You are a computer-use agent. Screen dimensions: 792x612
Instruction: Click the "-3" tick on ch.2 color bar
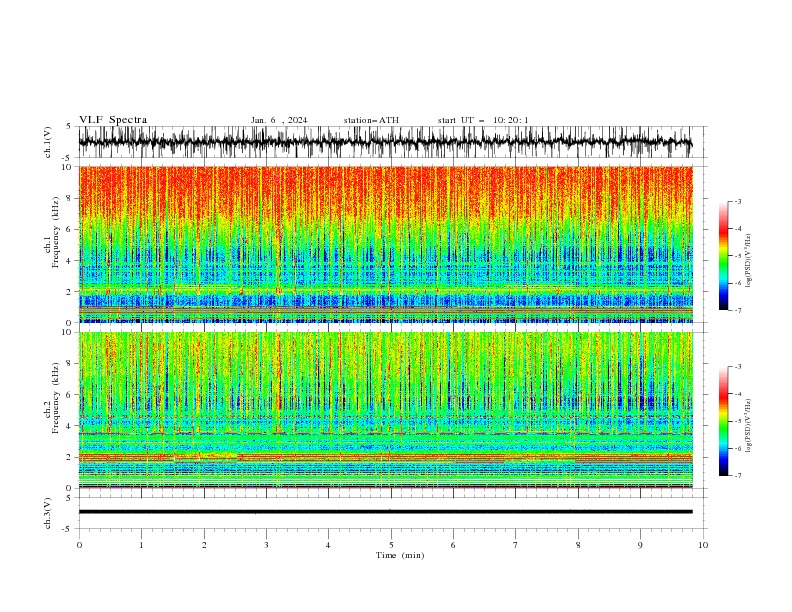click(738, 367)
